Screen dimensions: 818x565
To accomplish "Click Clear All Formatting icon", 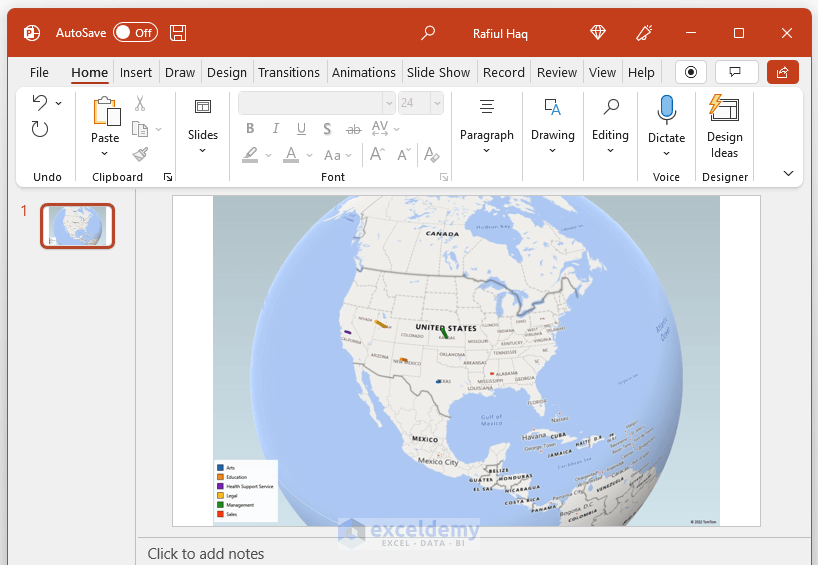I will [431, 154].
